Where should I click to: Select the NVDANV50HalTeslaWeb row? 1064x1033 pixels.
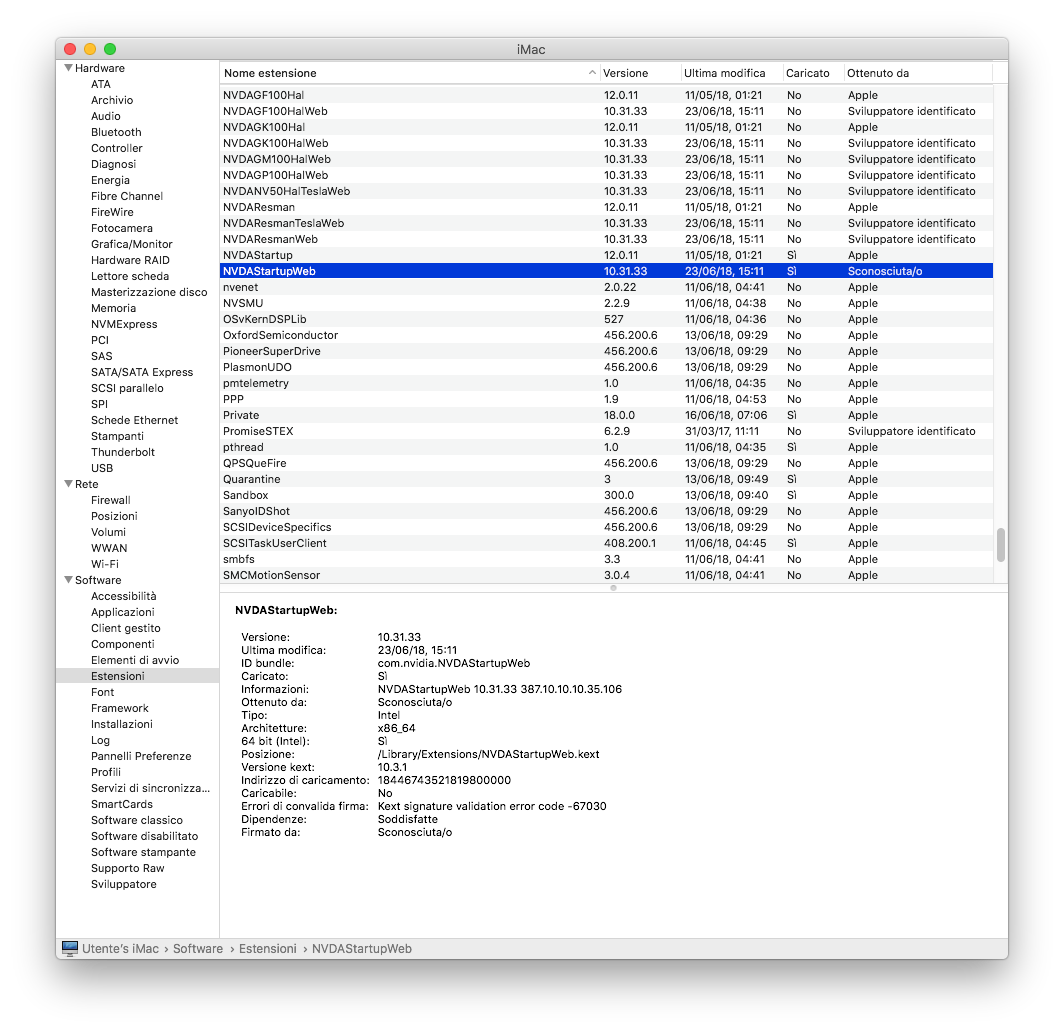tap(607, 191)
